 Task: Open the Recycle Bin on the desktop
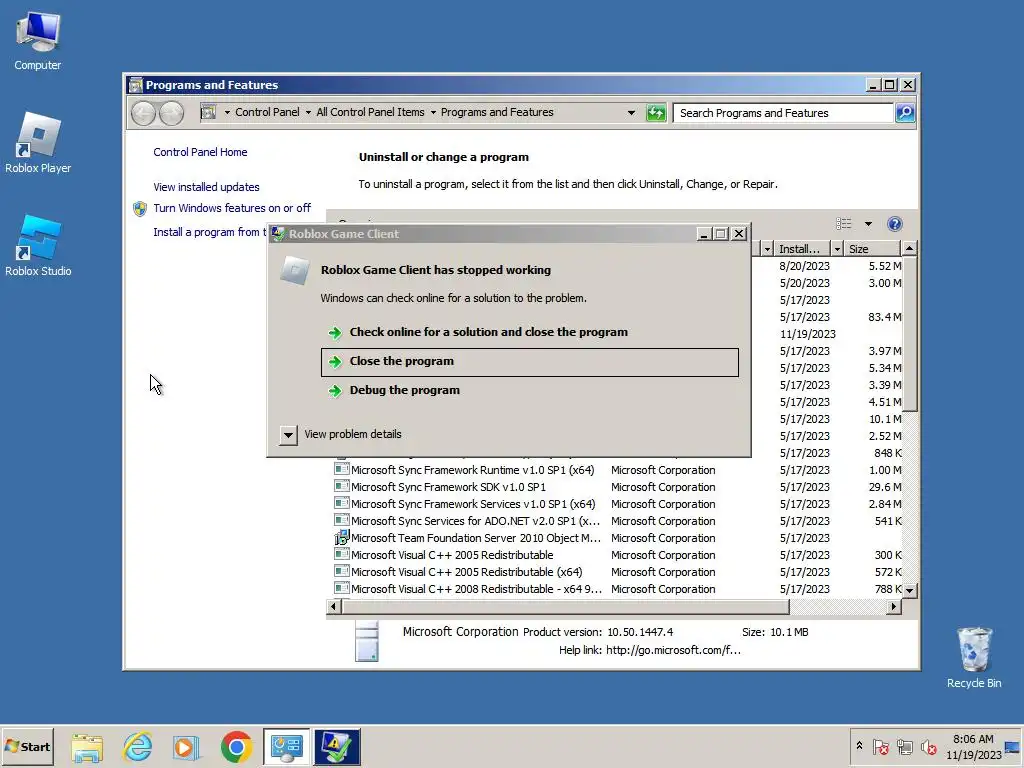coord(974,658)
